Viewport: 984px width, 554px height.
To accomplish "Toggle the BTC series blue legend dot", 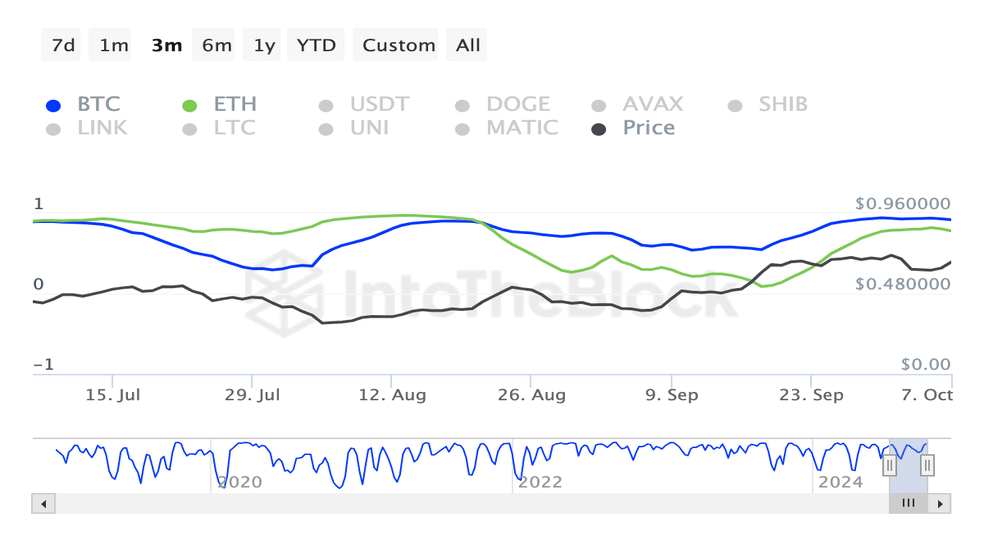I will click(53, 106).
